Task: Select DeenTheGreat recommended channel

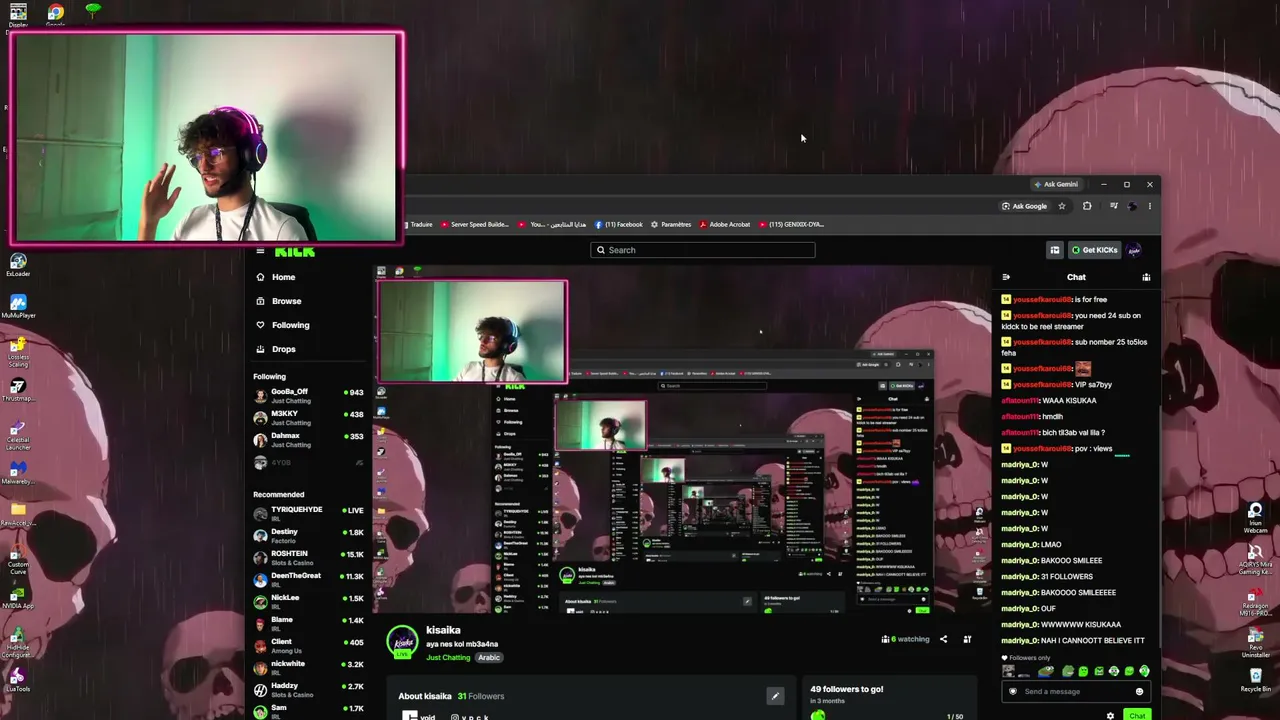Action: click(308, 580)
